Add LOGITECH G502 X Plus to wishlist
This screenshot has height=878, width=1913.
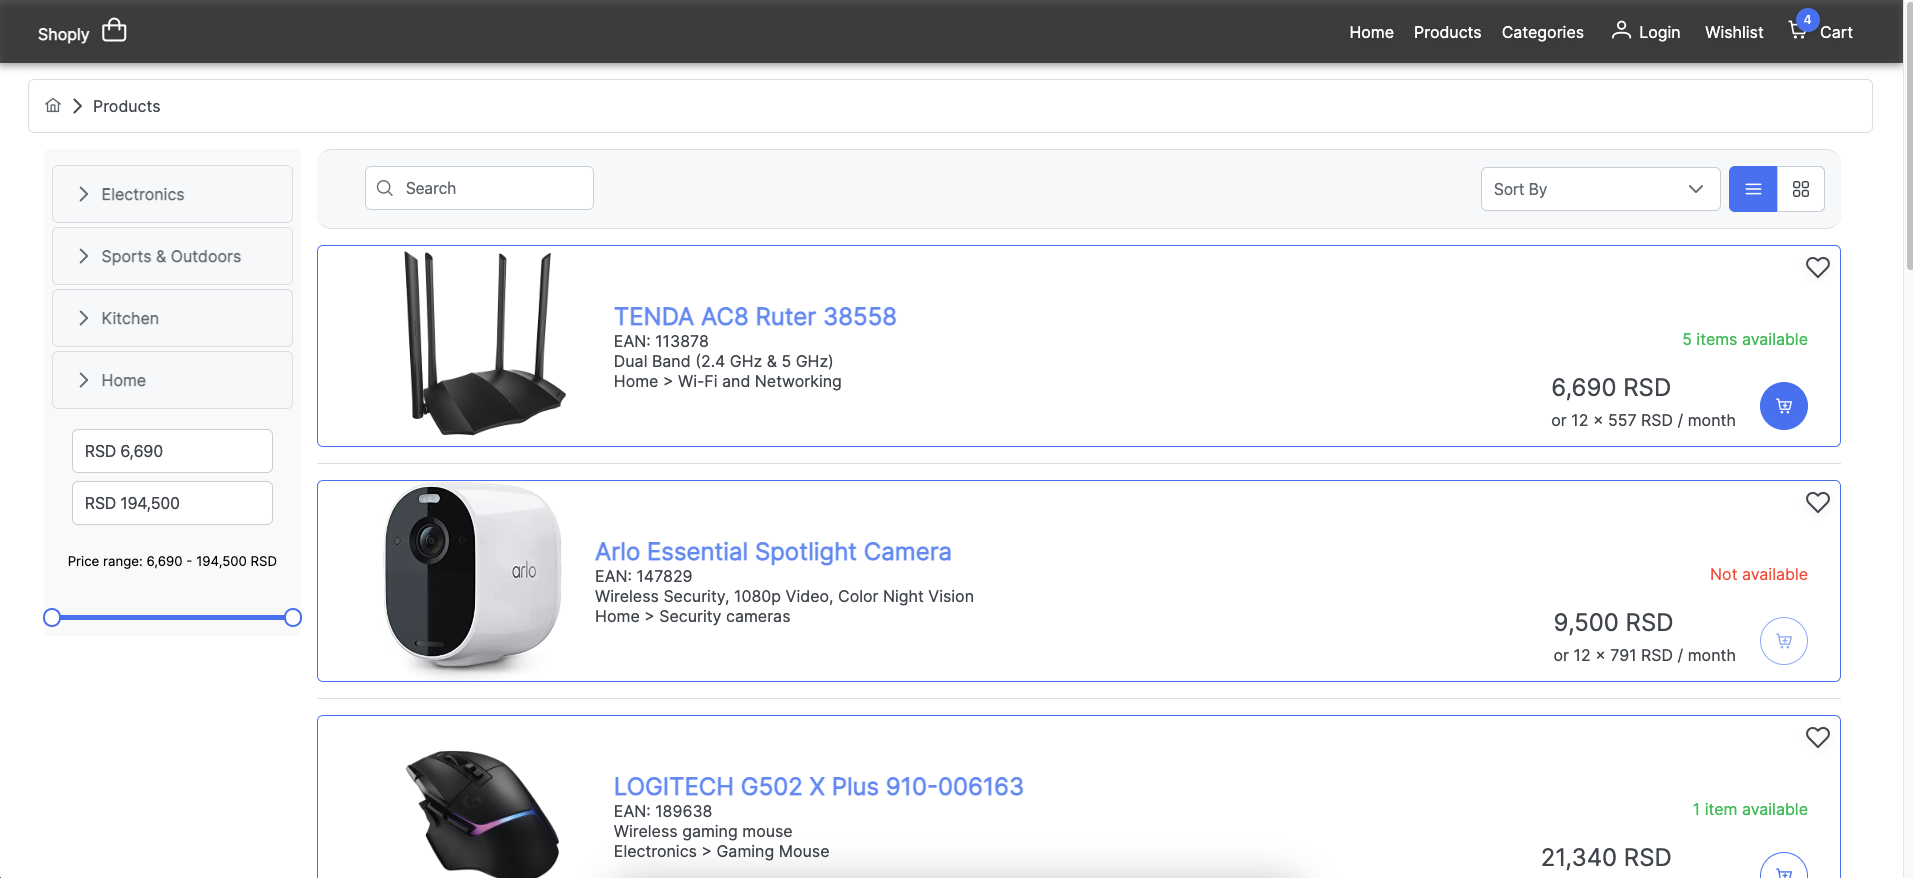coord(1818,737)
